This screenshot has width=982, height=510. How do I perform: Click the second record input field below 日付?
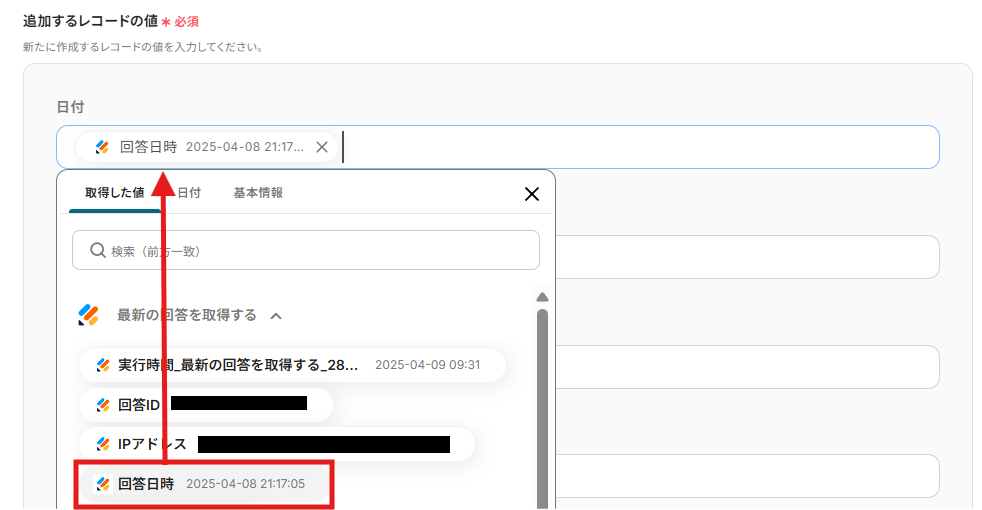point(747,257)
